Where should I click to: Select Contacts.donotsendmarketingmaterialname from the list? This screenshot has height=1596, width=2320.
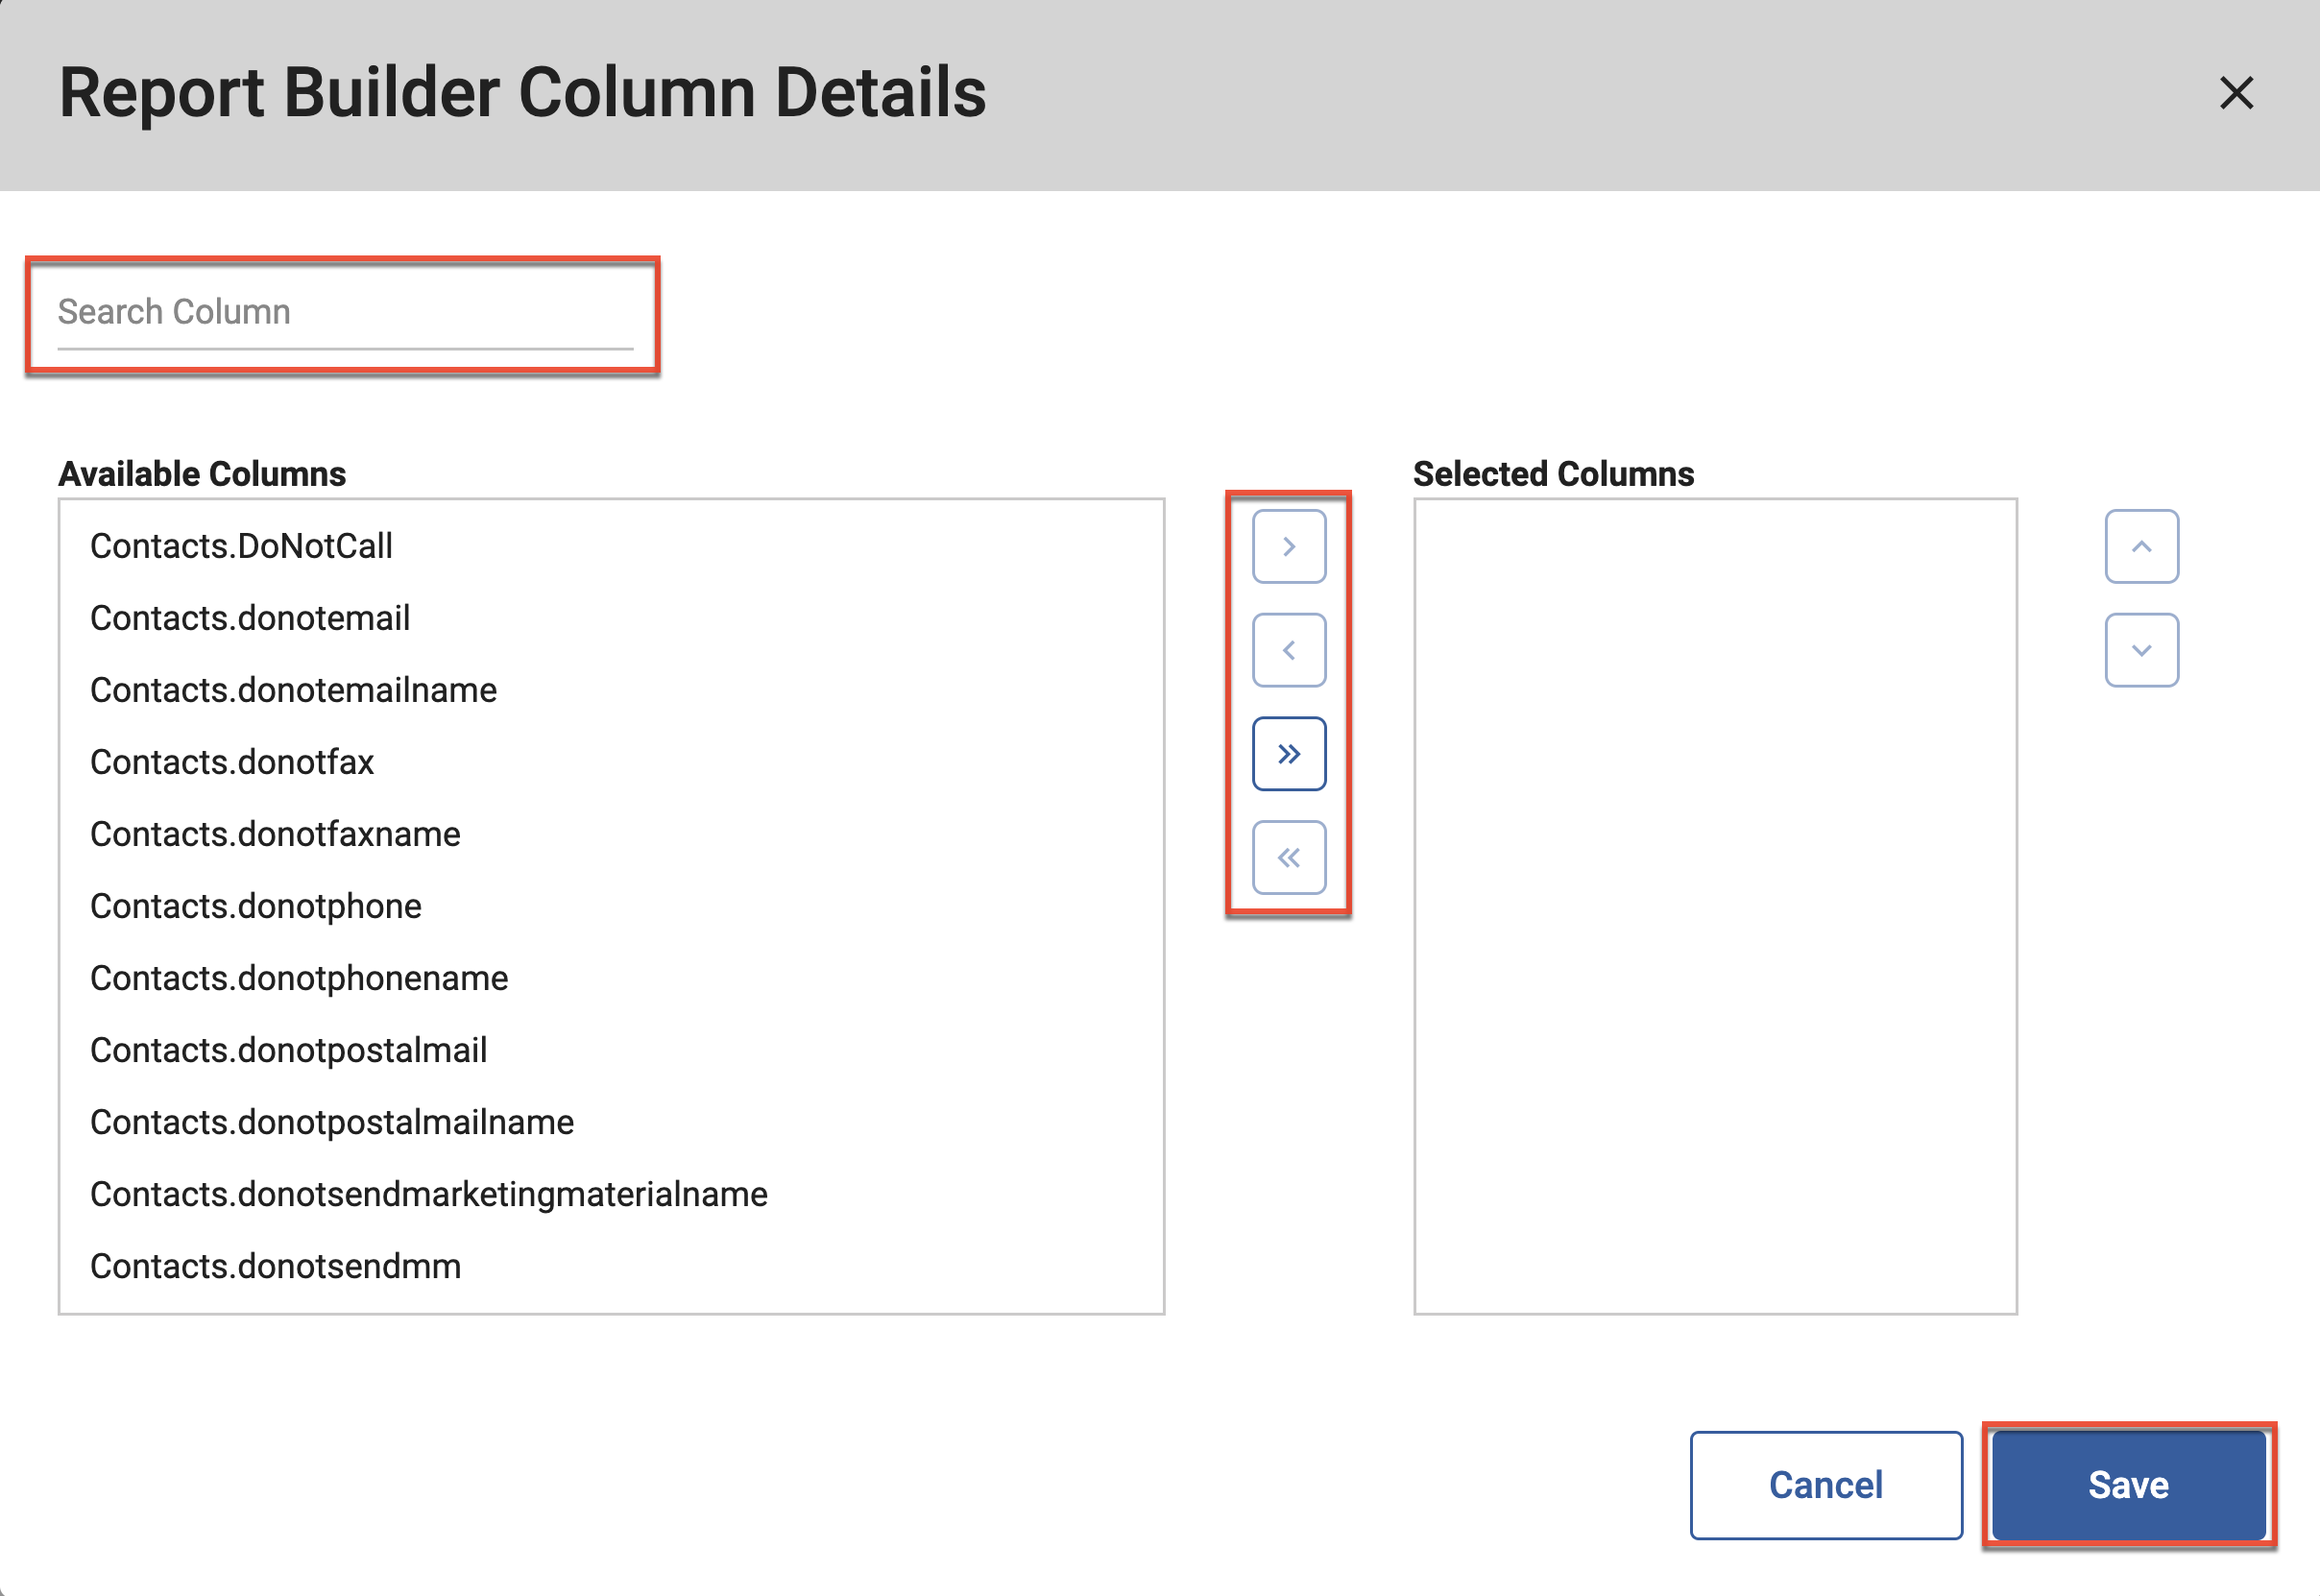(428, 1194)
